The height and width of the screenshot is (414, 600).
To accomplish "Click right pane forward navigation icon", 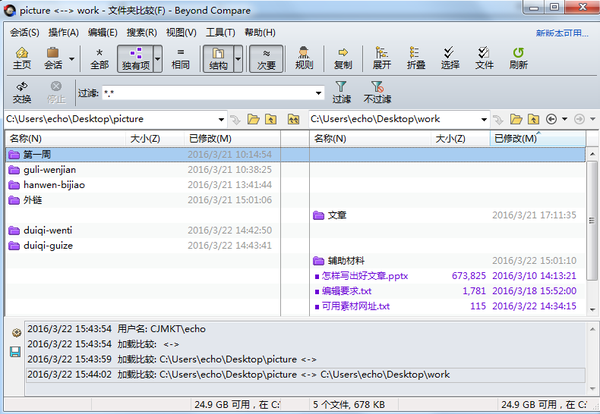I will [x=579, y=119].
